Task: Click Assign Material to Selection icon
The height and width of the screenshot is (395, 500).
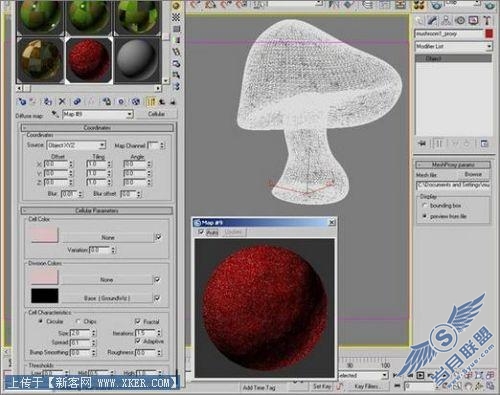Action: coord(48,101)
